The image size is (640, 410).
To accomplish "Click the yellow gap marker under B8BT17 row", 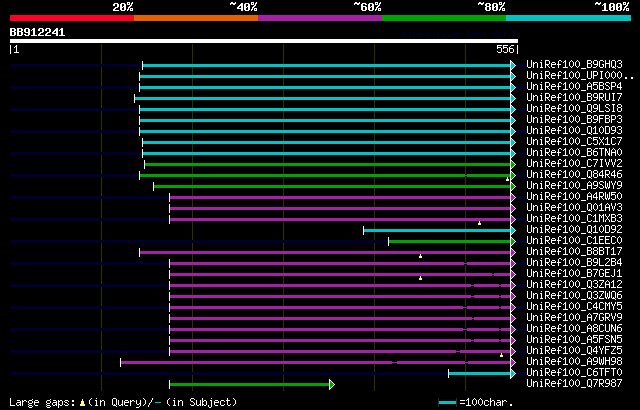I will point(420,256).
